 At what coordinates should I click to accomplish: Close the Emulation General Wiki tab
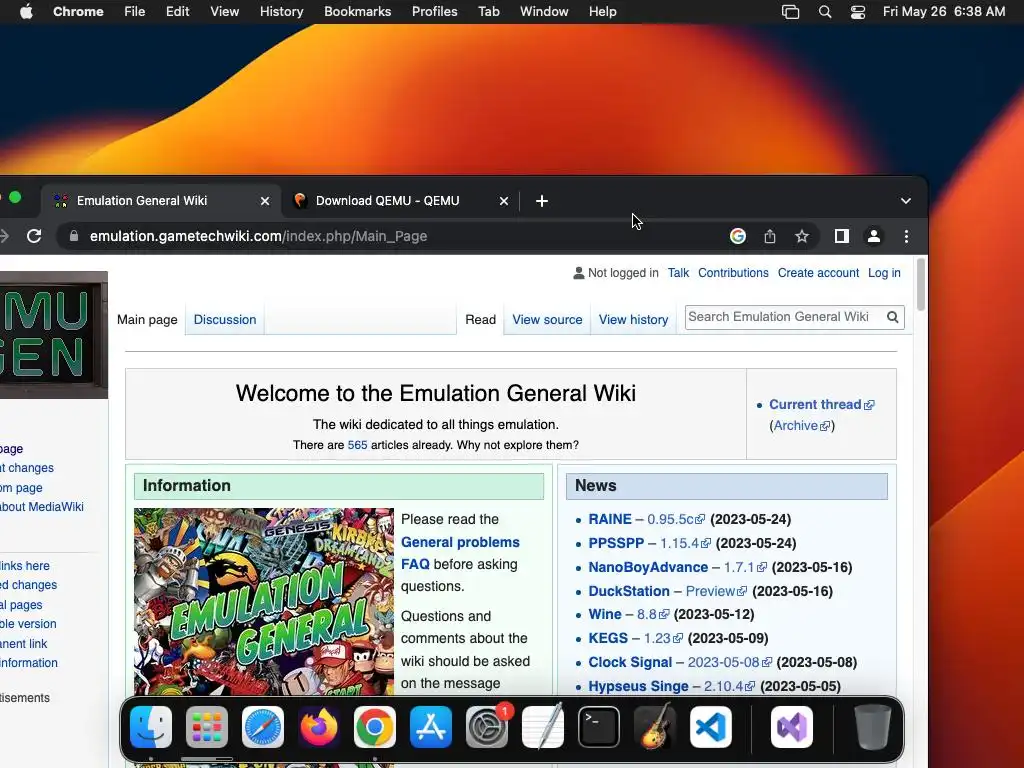(264, 201)
